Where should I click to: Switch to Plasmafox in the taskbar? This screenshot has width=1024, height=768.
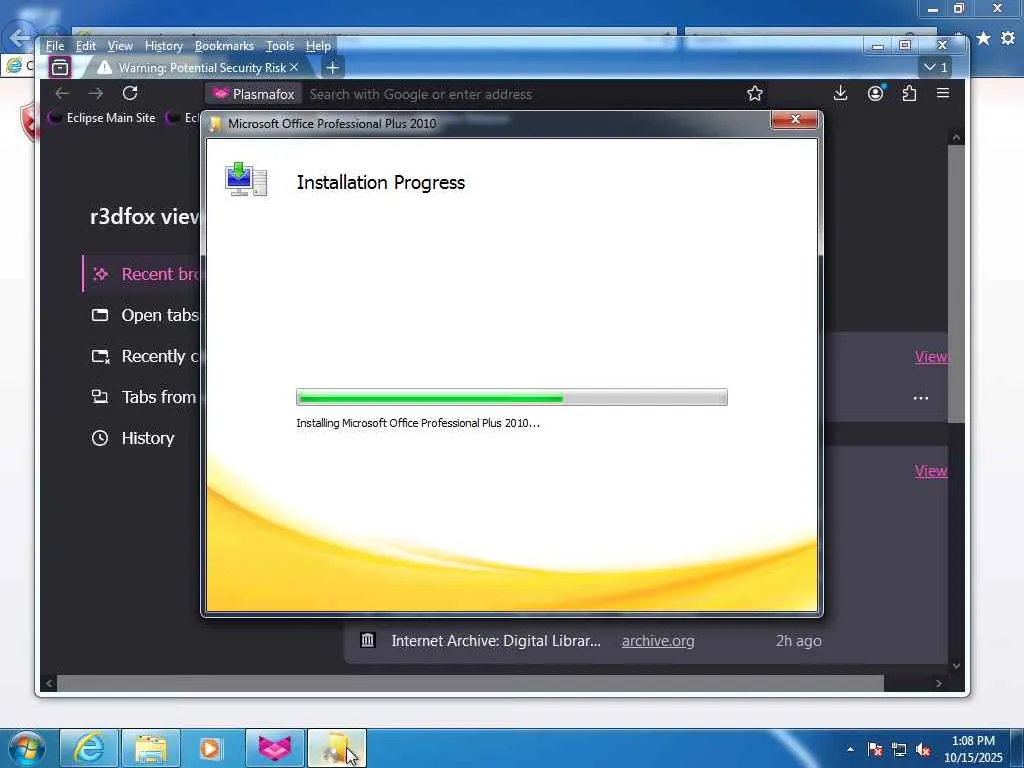275,748
